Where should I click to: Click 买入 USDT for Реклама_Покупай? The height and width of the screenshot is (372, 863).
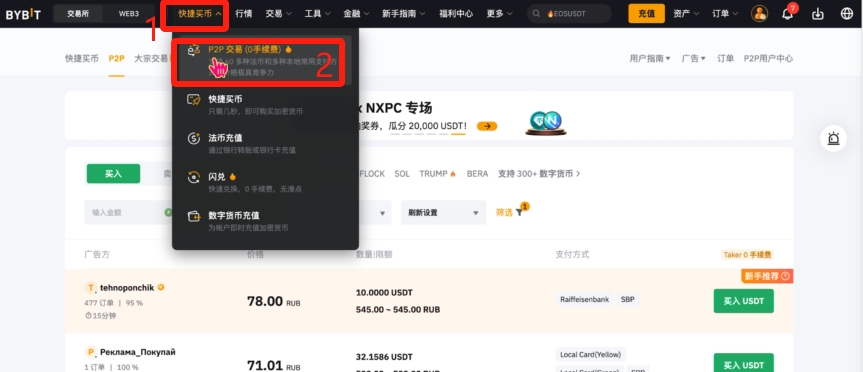click(x=744, y=363)
